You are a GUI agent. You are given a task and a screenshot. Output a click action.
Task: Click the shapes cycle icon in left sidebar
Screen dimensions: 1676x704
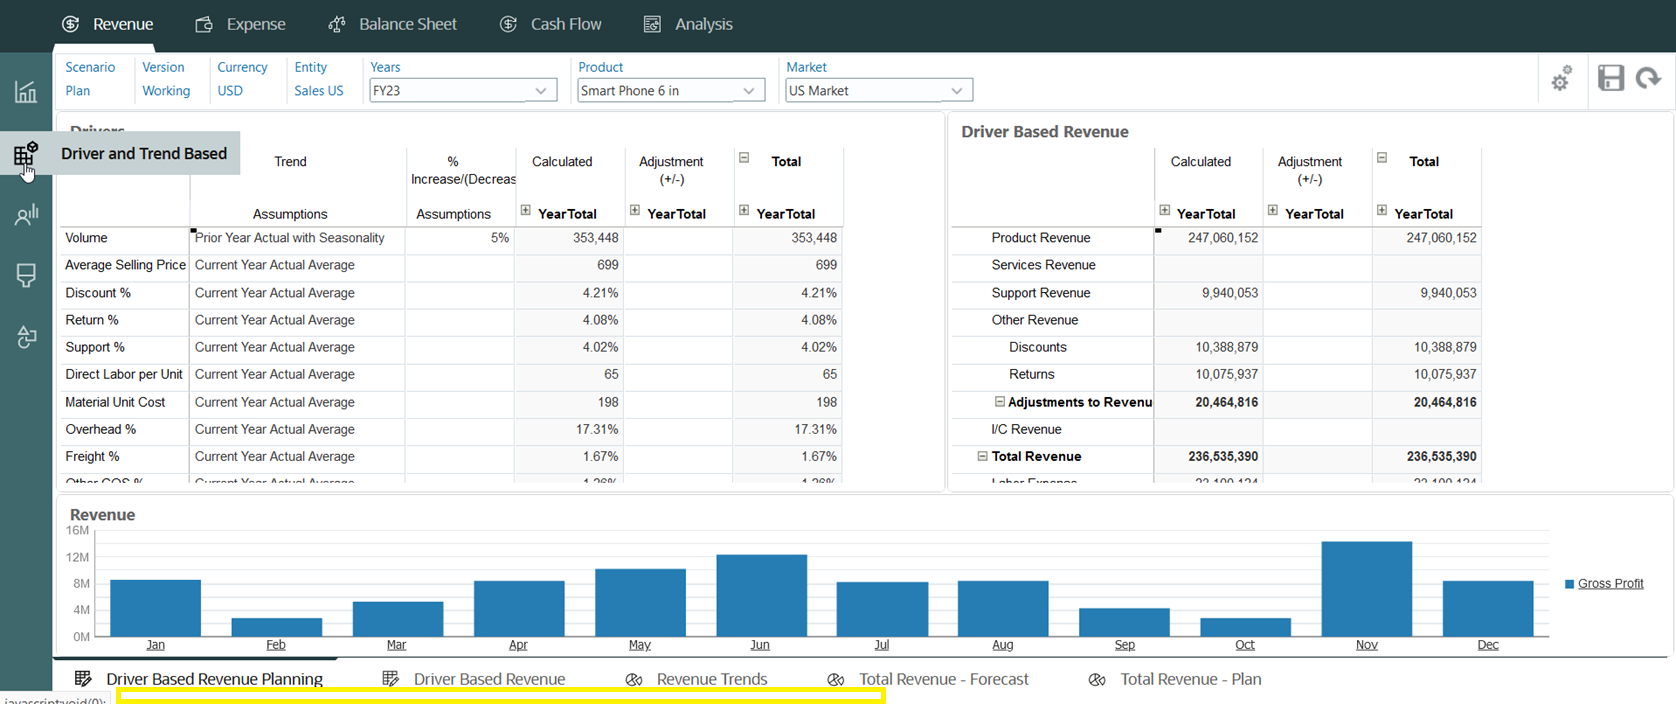click(26, 338)
